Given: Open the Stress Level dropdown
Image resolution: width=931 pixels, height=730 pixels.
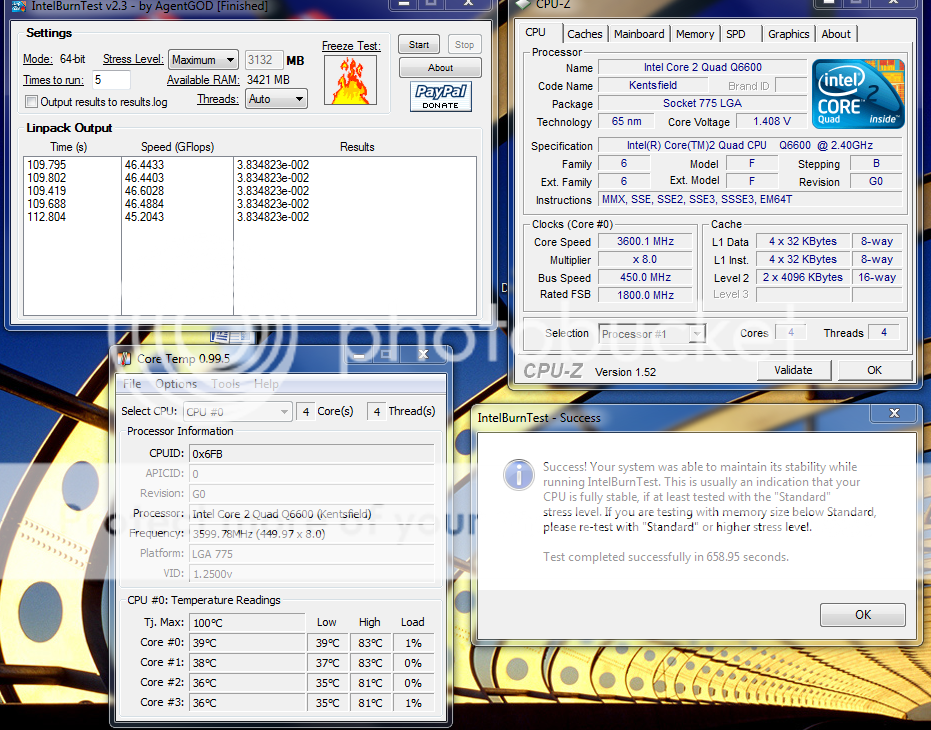Looking at the screenshot, I should click(x=203, y=60).
